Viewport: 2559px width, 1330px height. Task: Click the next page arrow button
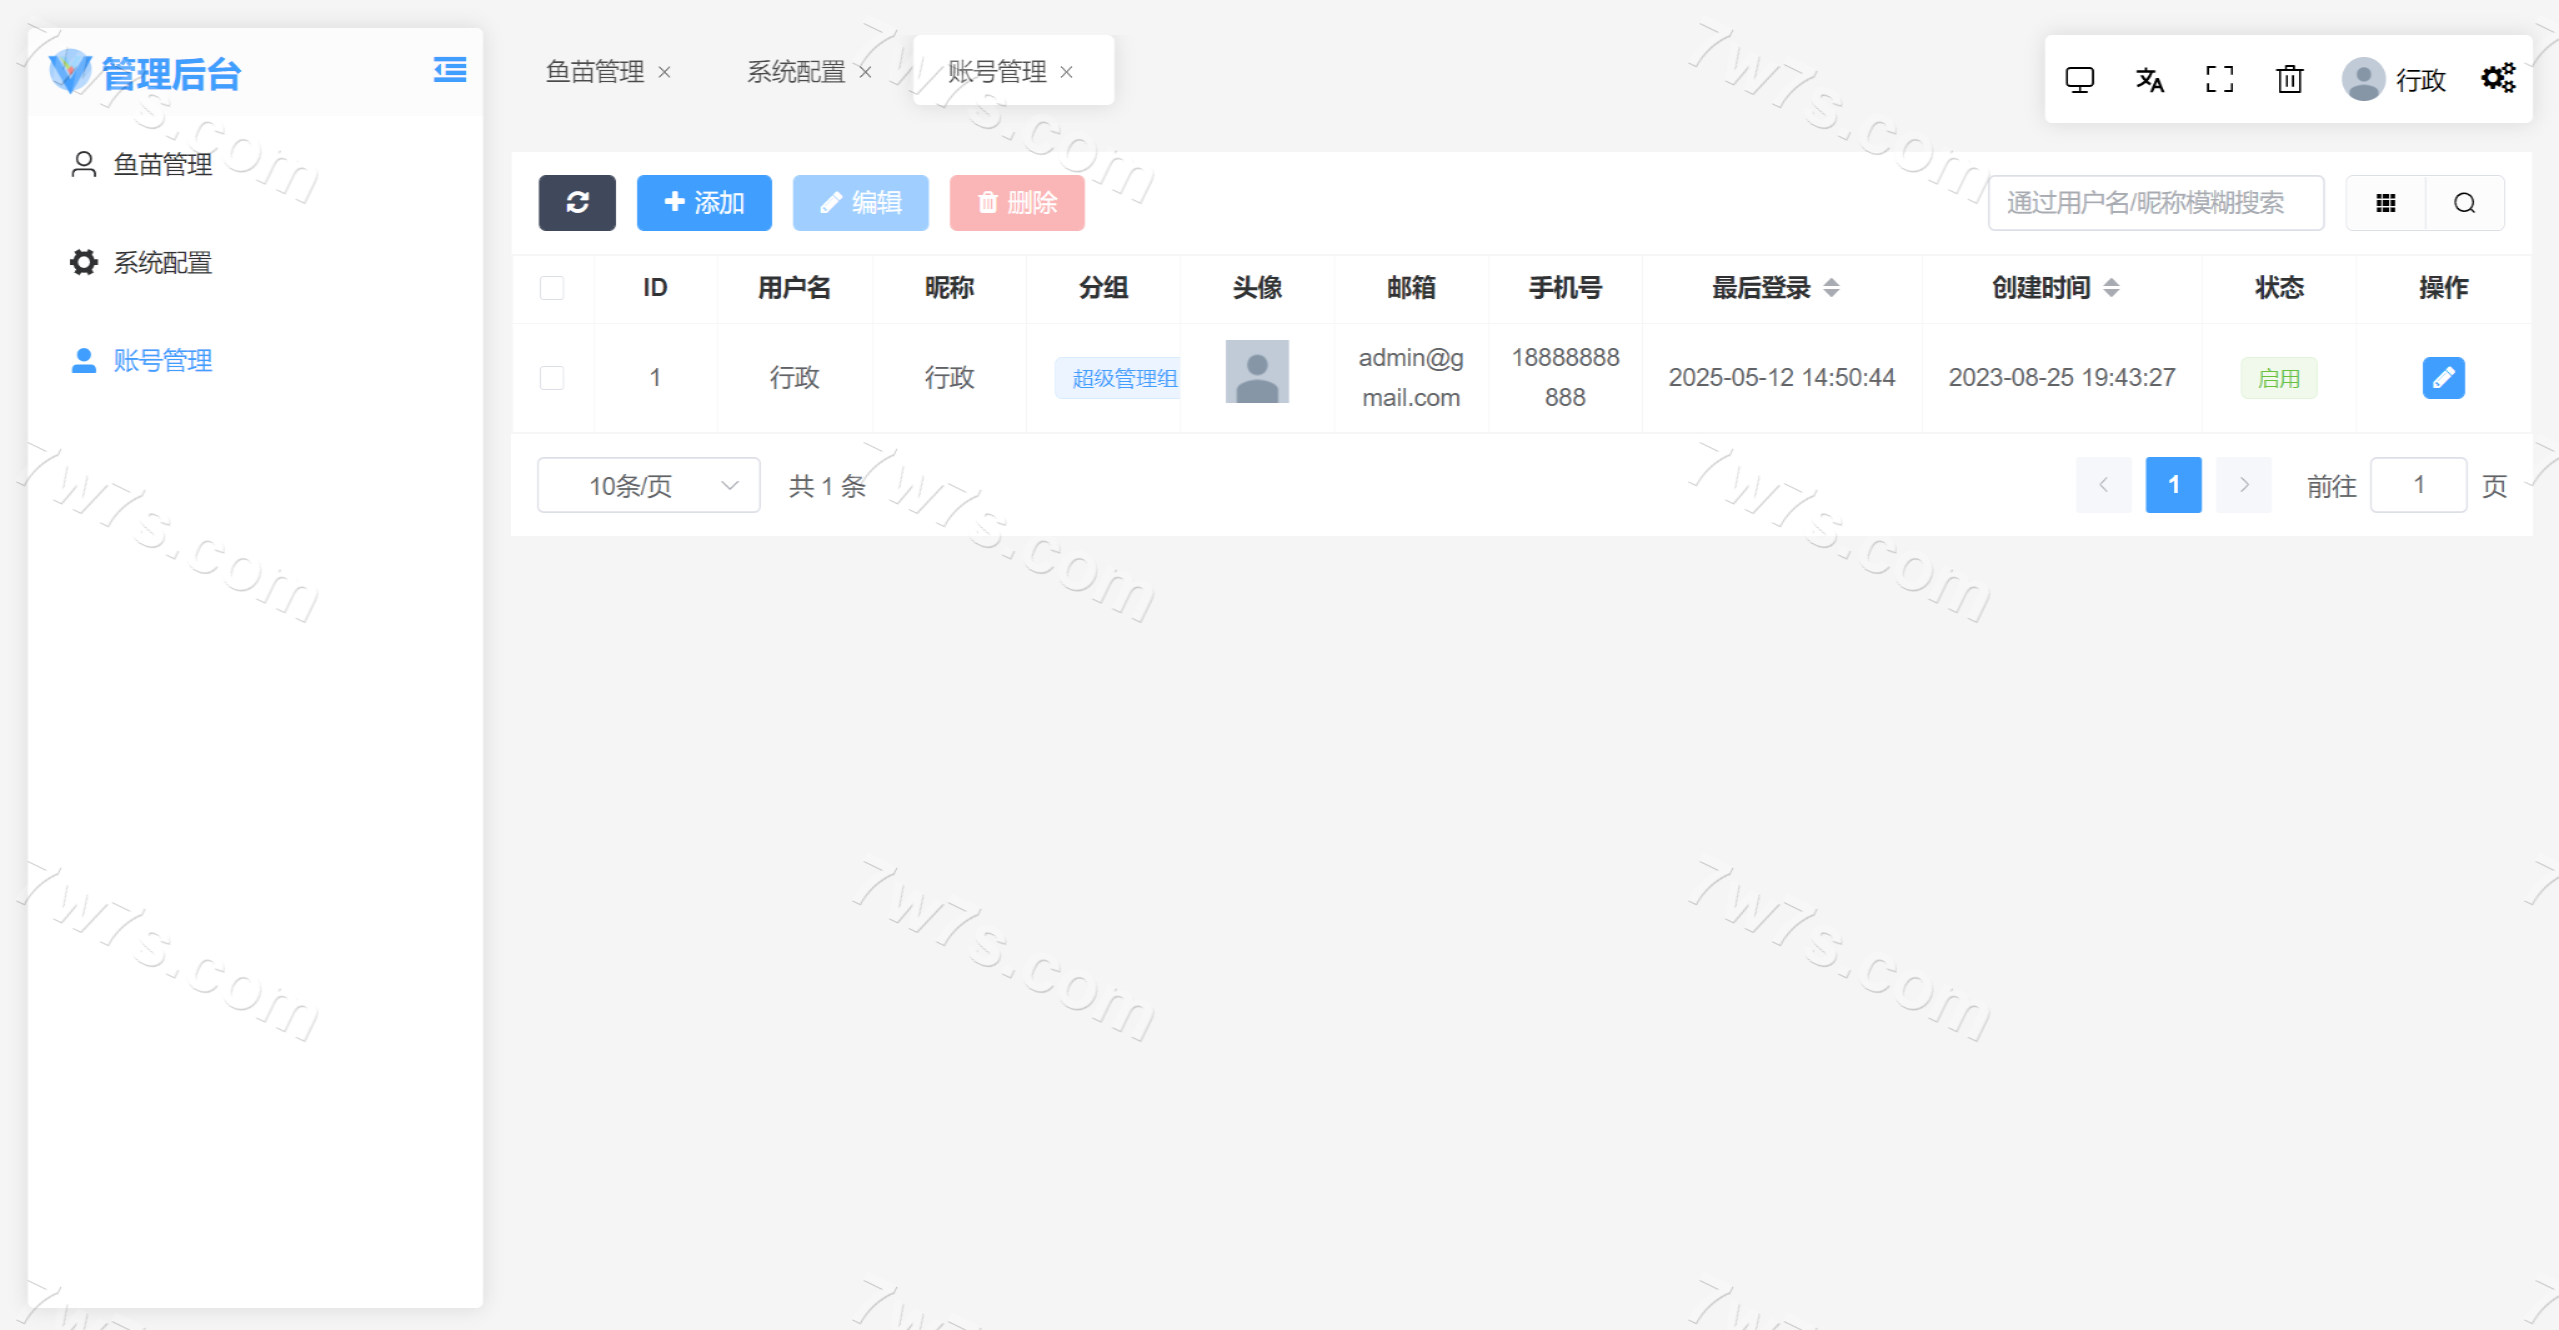(2243, 485)
